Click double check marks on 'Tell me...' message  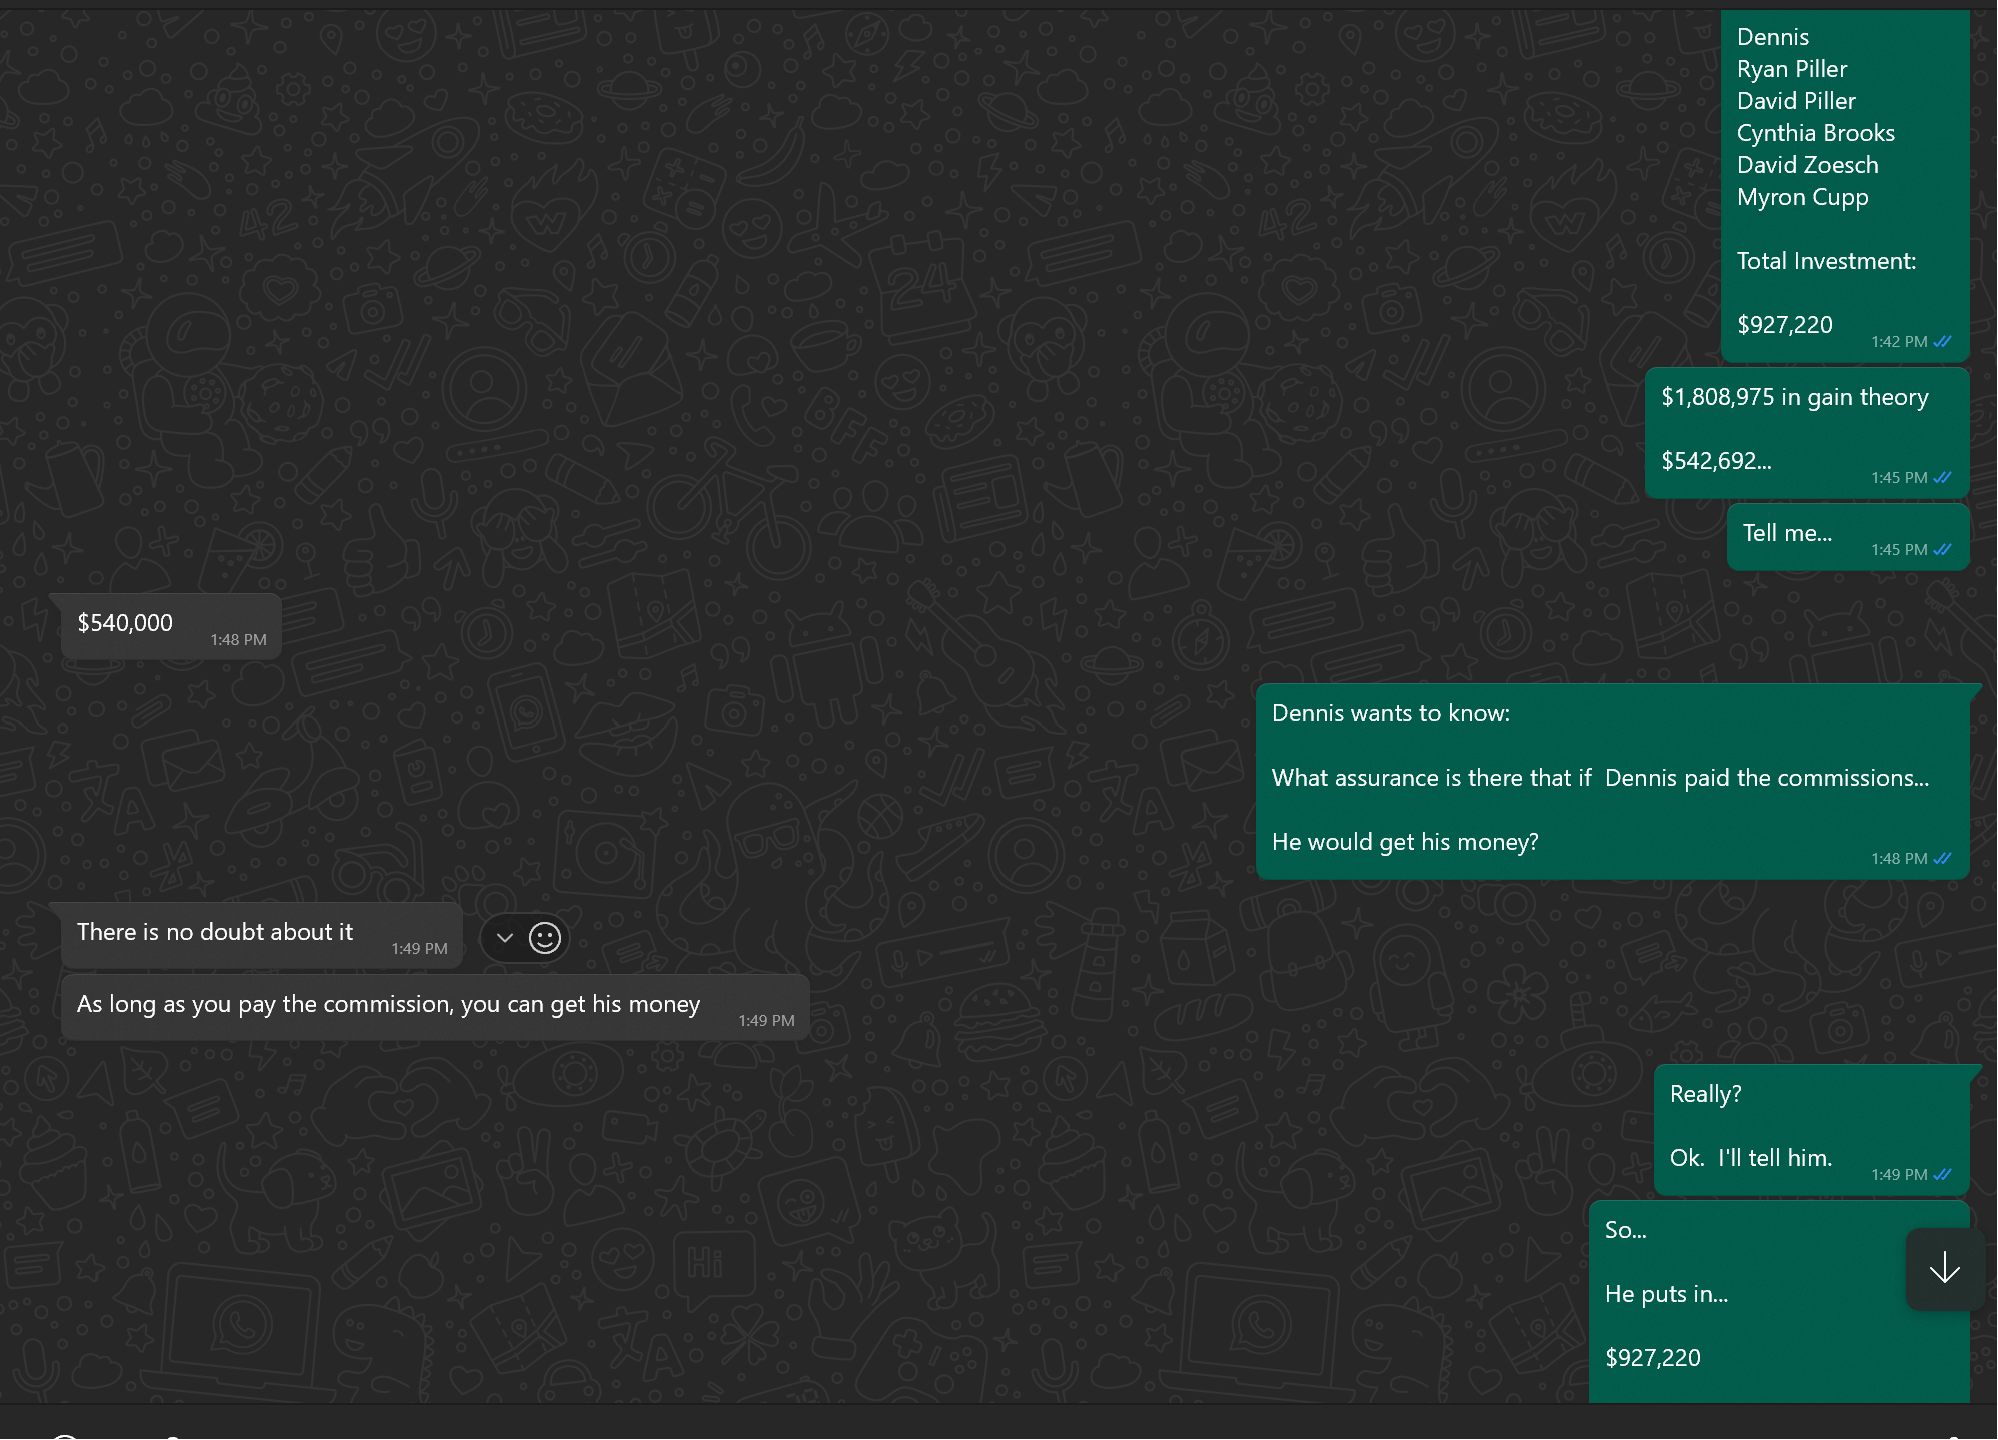pos(1942,550)
